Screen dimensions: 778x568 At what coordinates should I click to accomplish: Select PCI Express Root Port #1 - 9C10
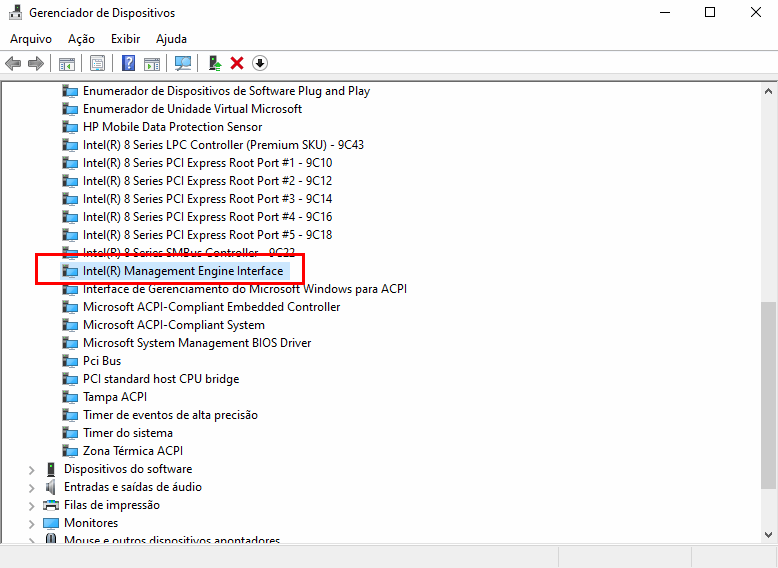click(x=207, y=163)
